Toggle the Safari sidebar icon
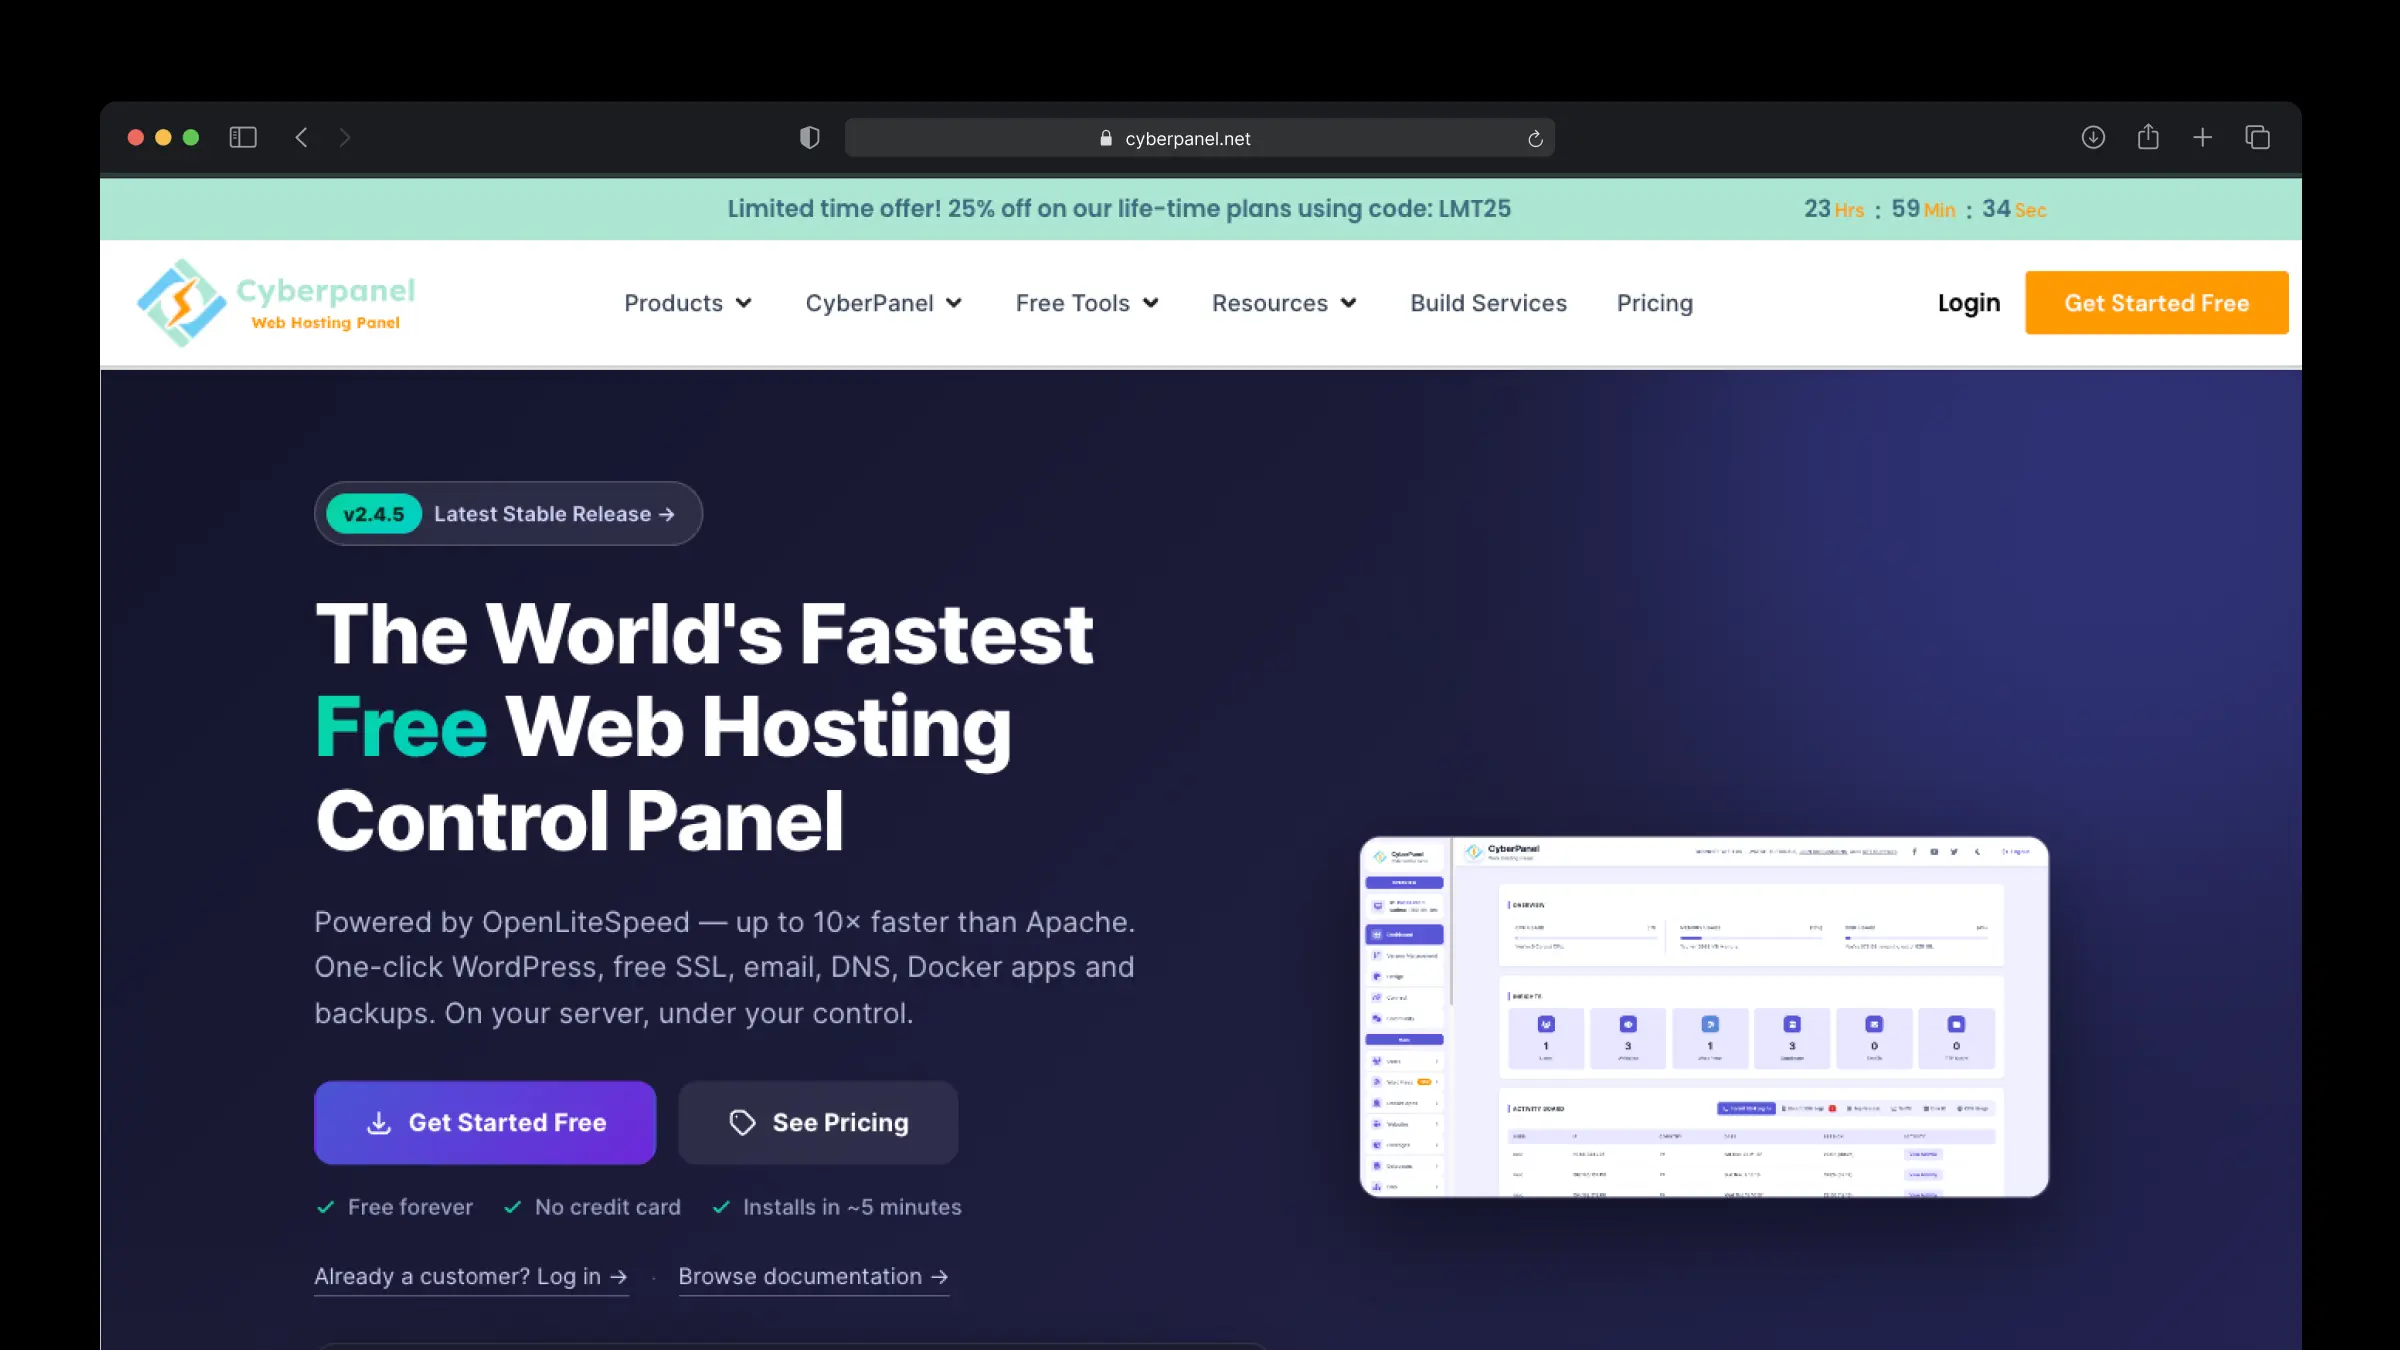Image resolution: width=2400 pixels, height=1350 pixels. coord(243,137)
